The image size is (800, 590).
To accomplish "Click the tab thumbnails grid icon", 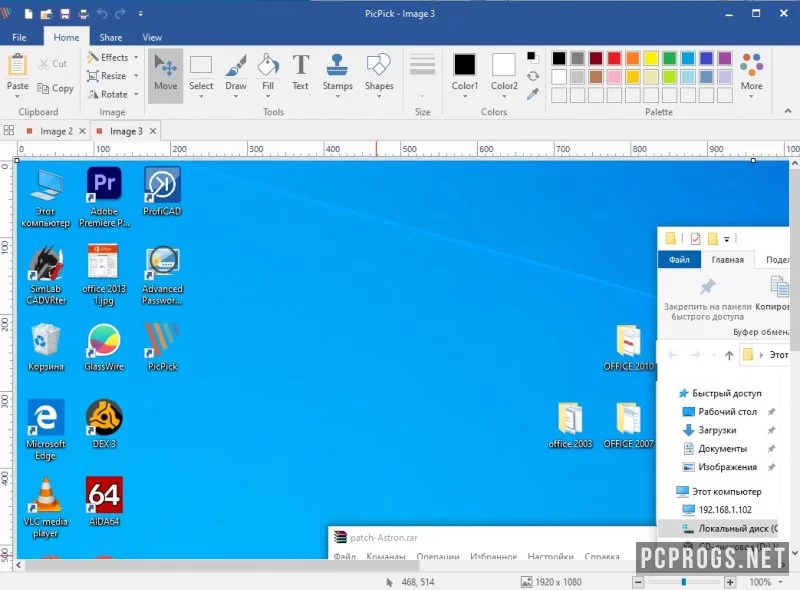I will click(9, 131).
